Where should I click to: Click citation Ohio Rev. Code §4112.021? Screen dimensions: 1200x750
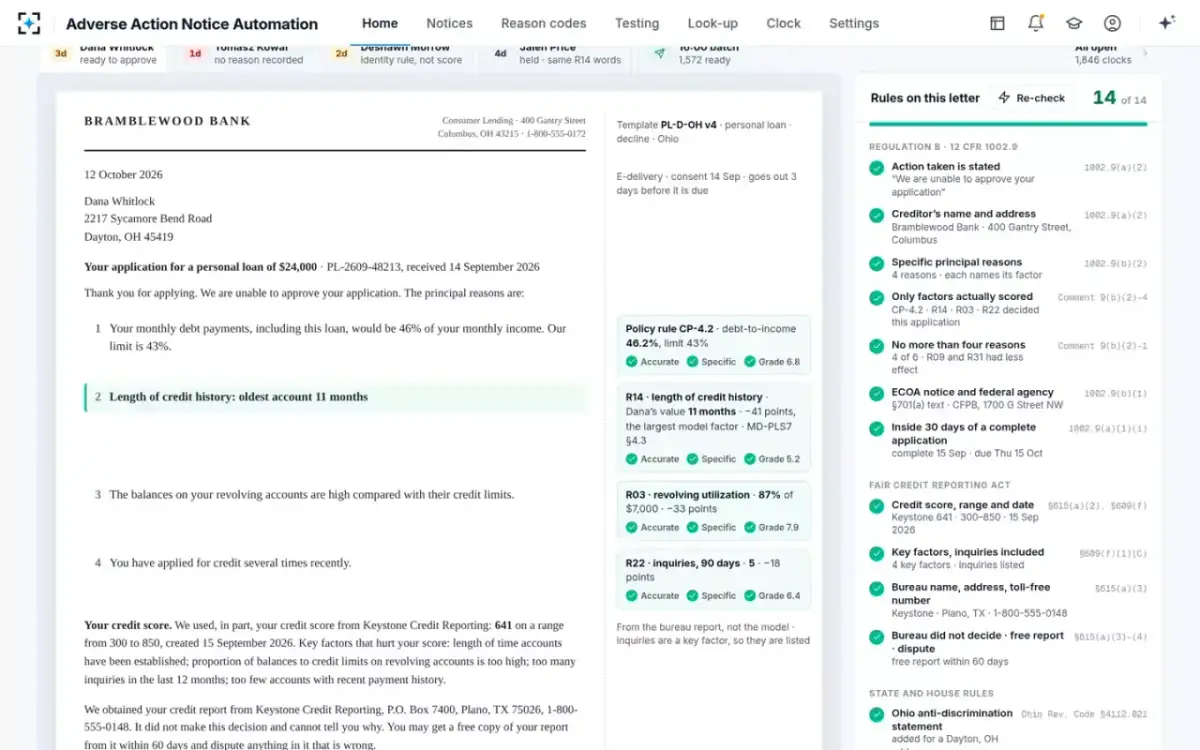1084,714
